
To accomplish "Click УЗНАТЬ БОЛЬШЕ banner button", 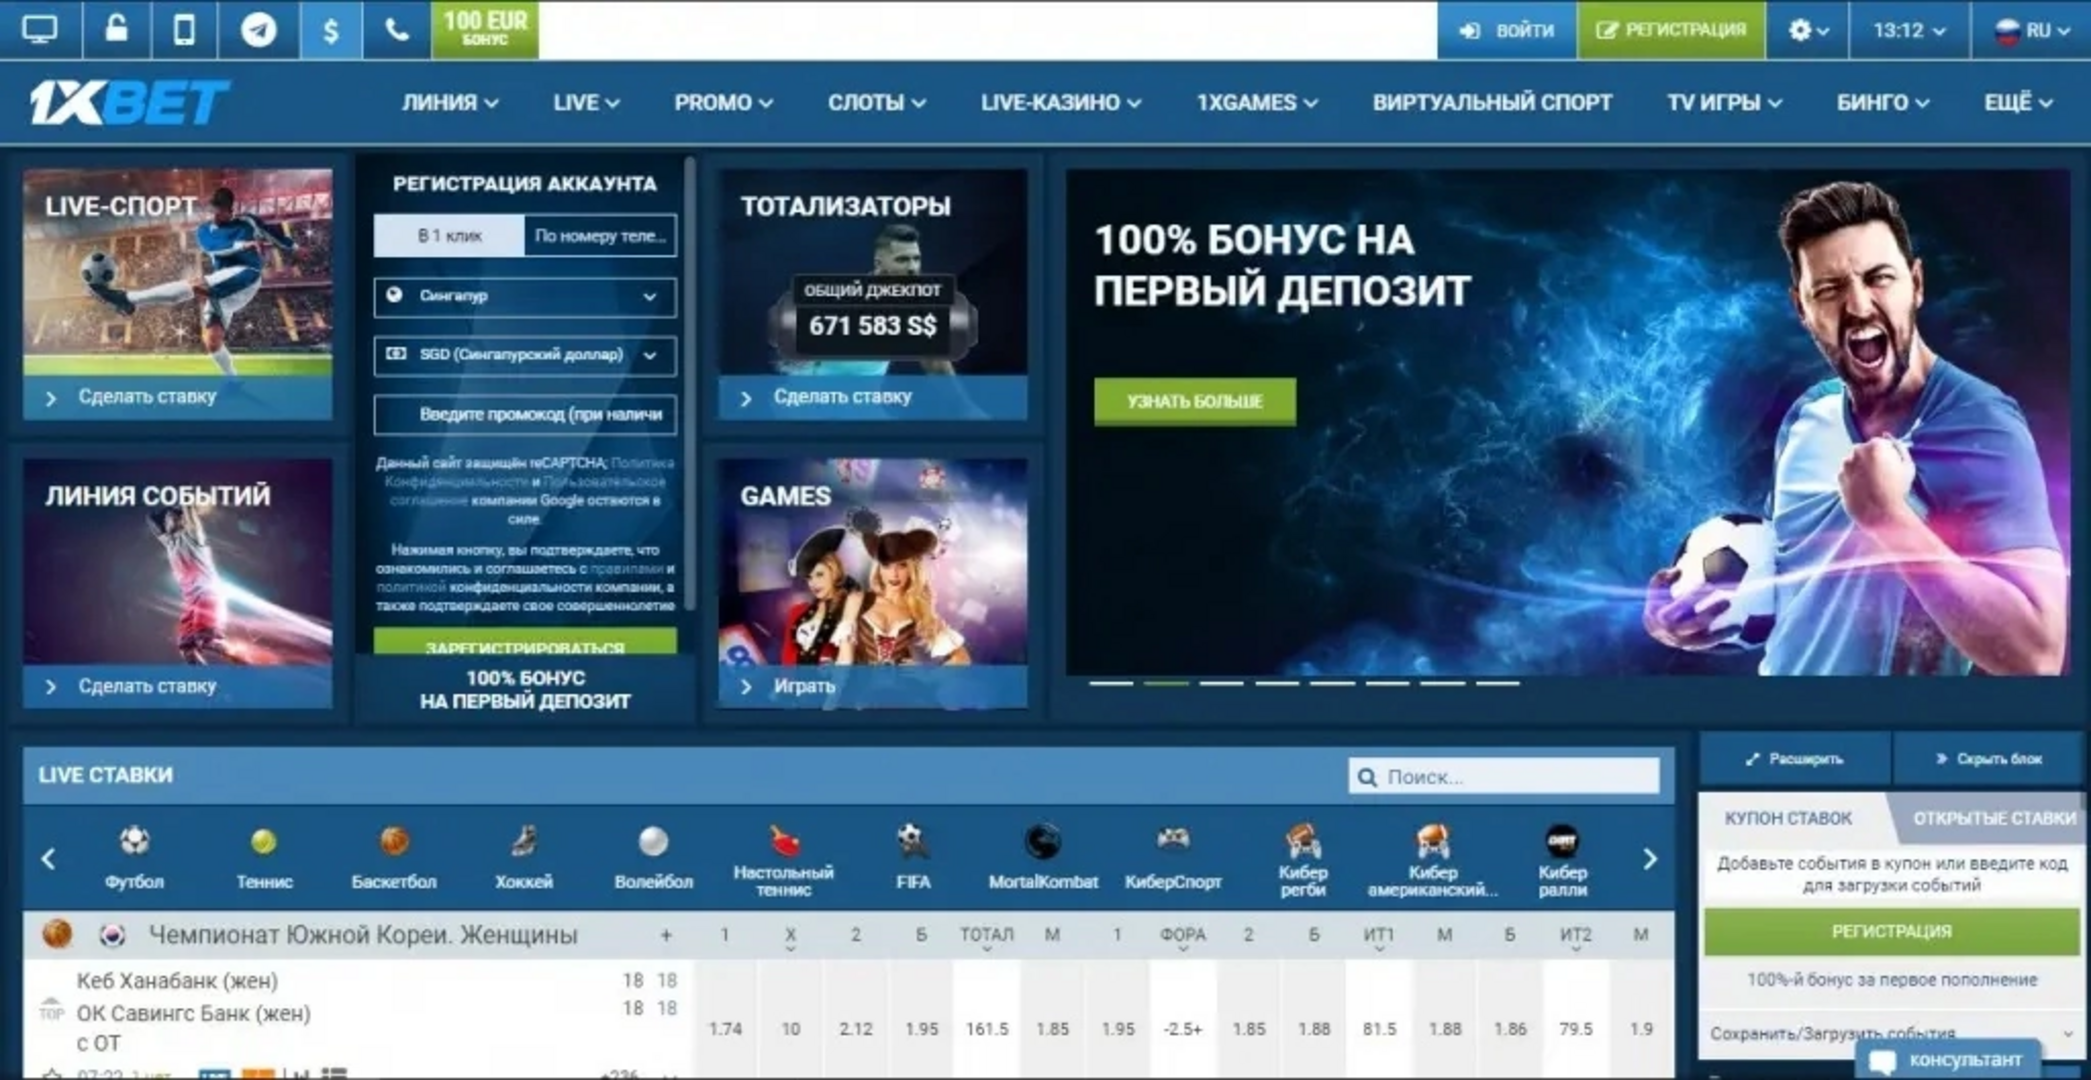I will click(x=1195, y=401).
